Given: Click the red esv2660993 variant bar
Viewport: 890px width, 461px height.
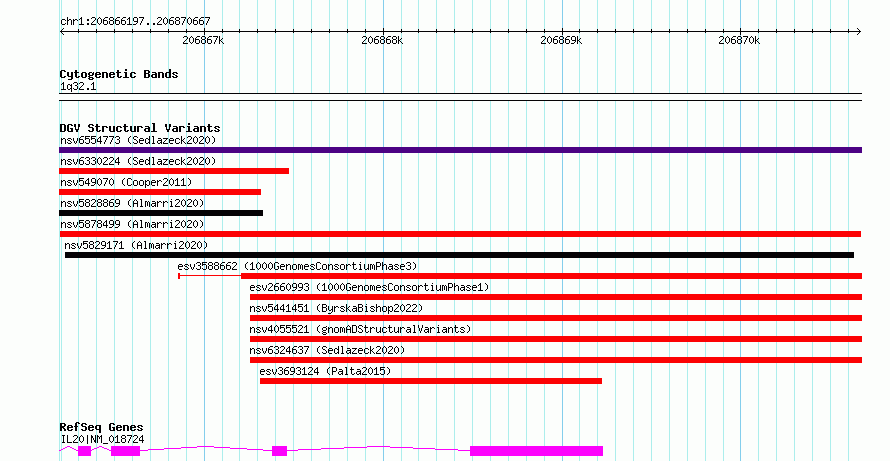Looking at the screenshot, I should tap(556, 297).
